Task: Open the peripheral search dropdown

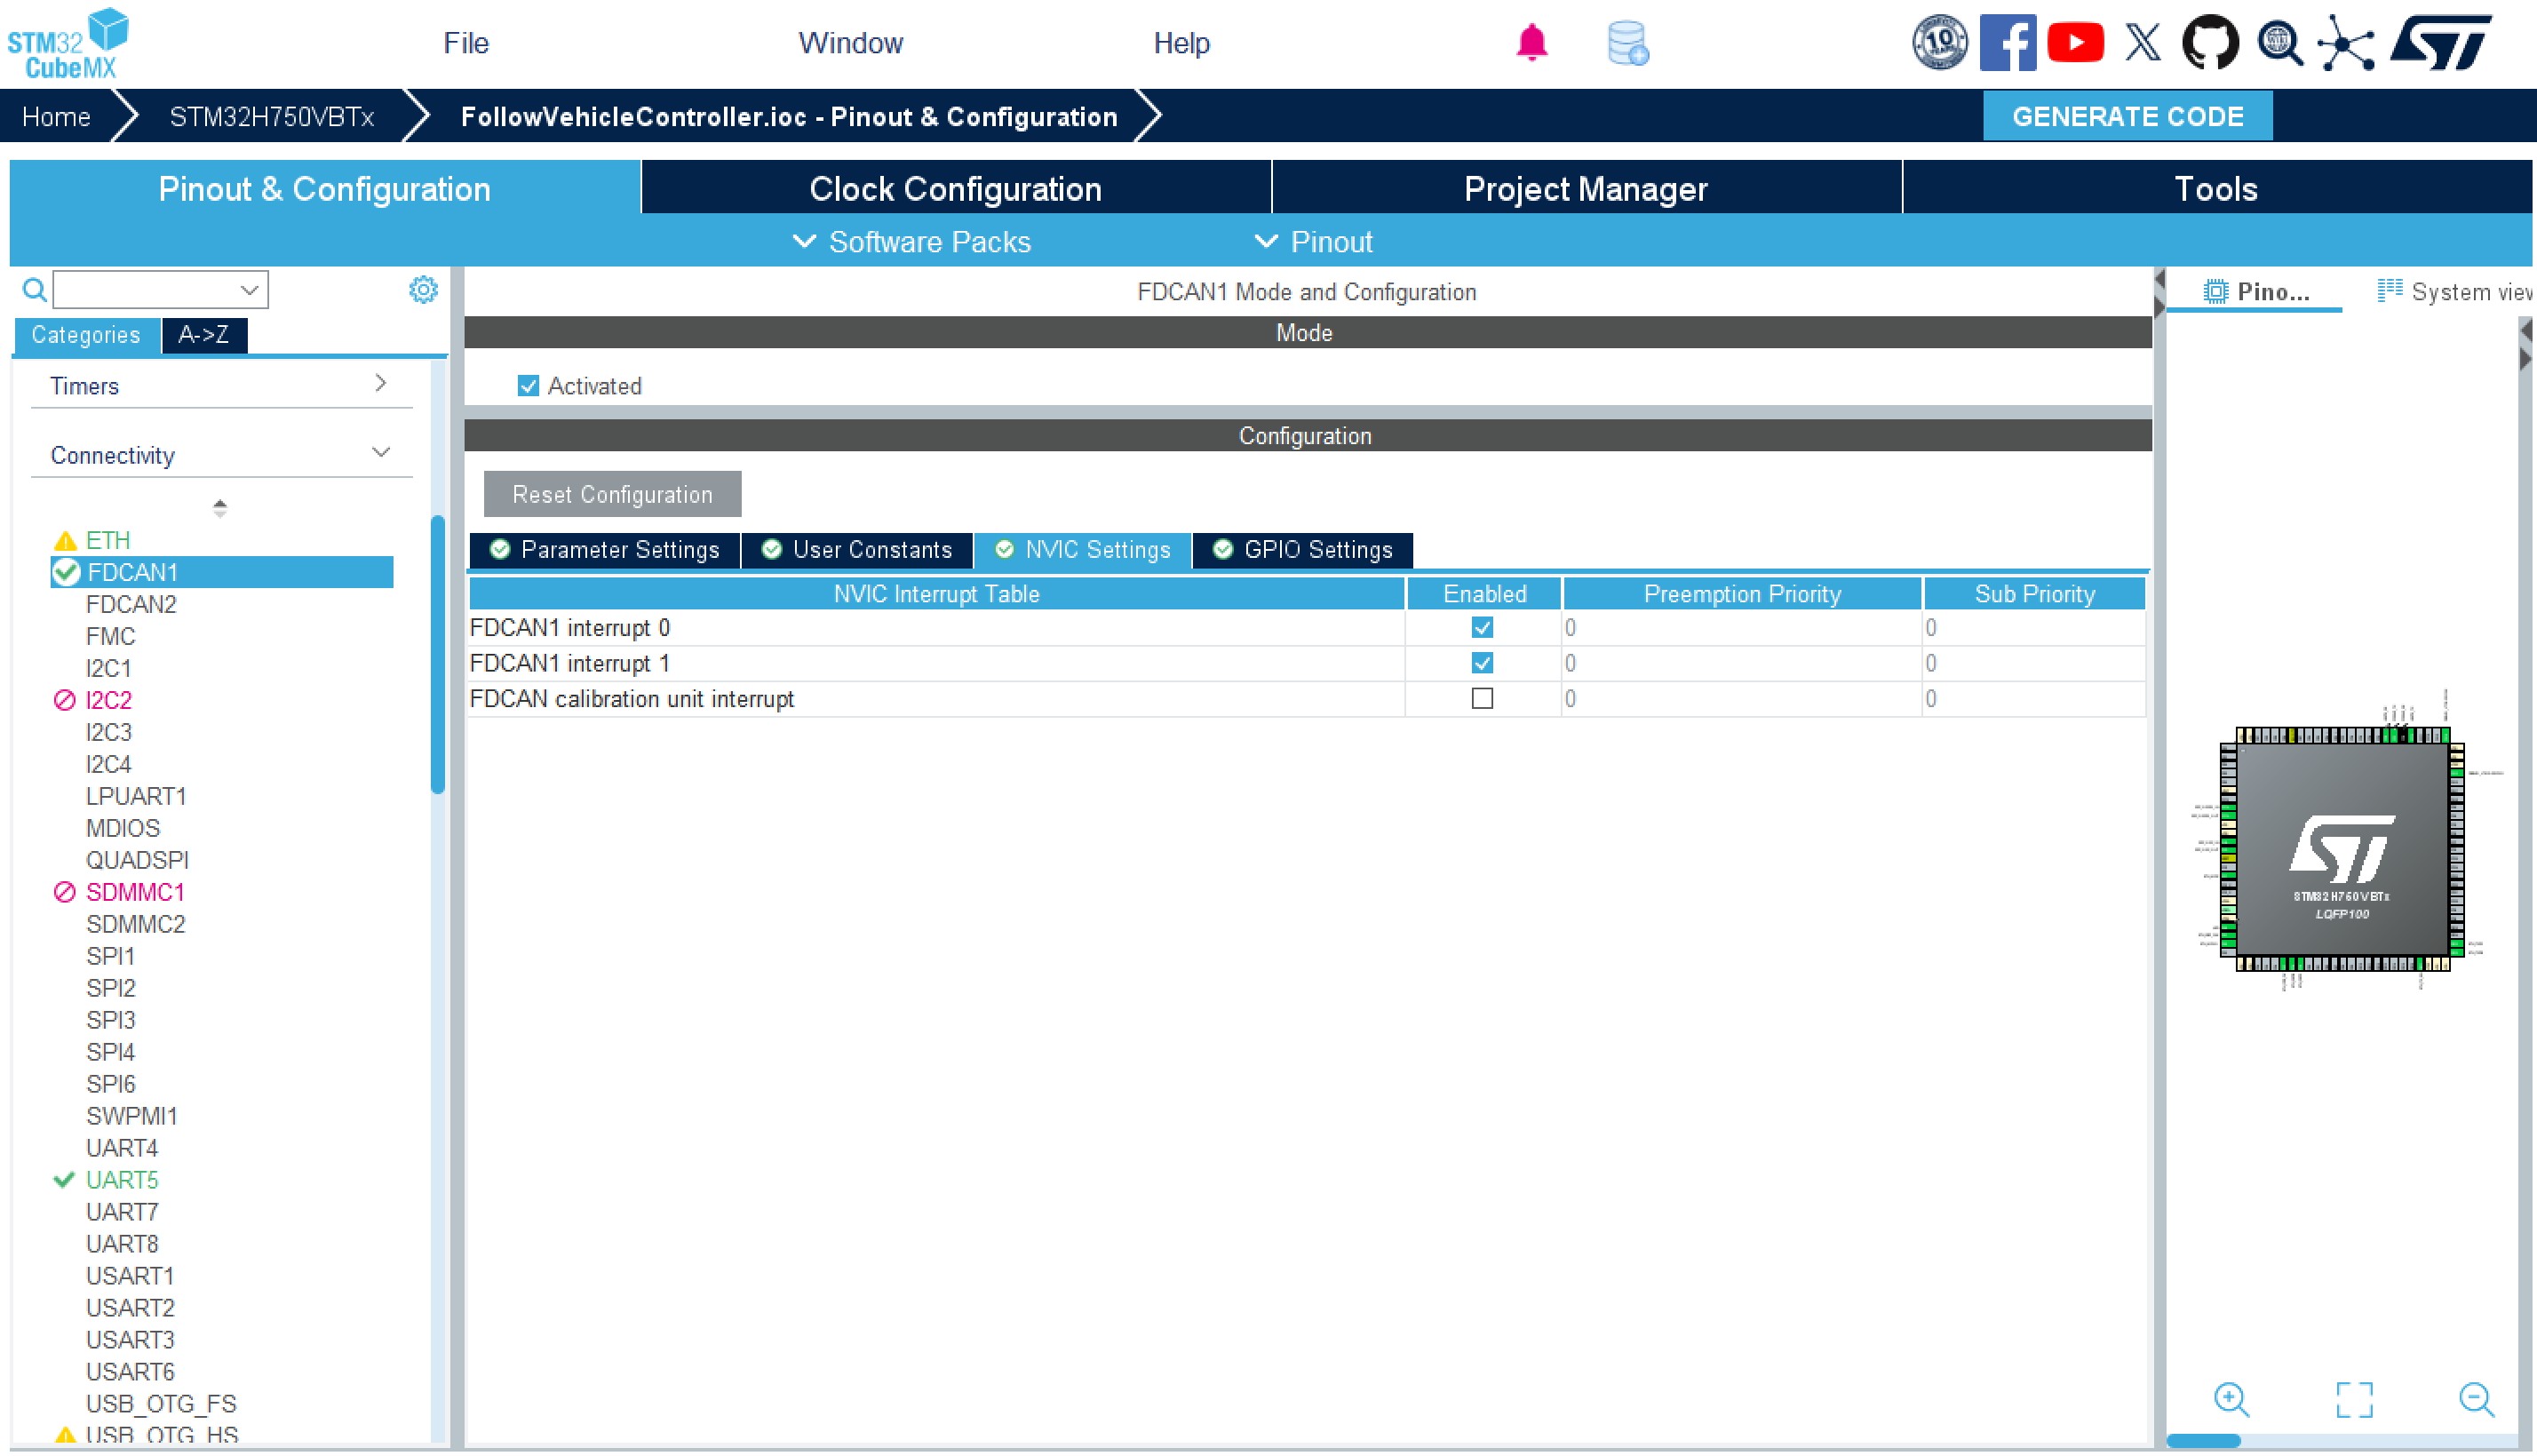Action: [x=249, y=290]
